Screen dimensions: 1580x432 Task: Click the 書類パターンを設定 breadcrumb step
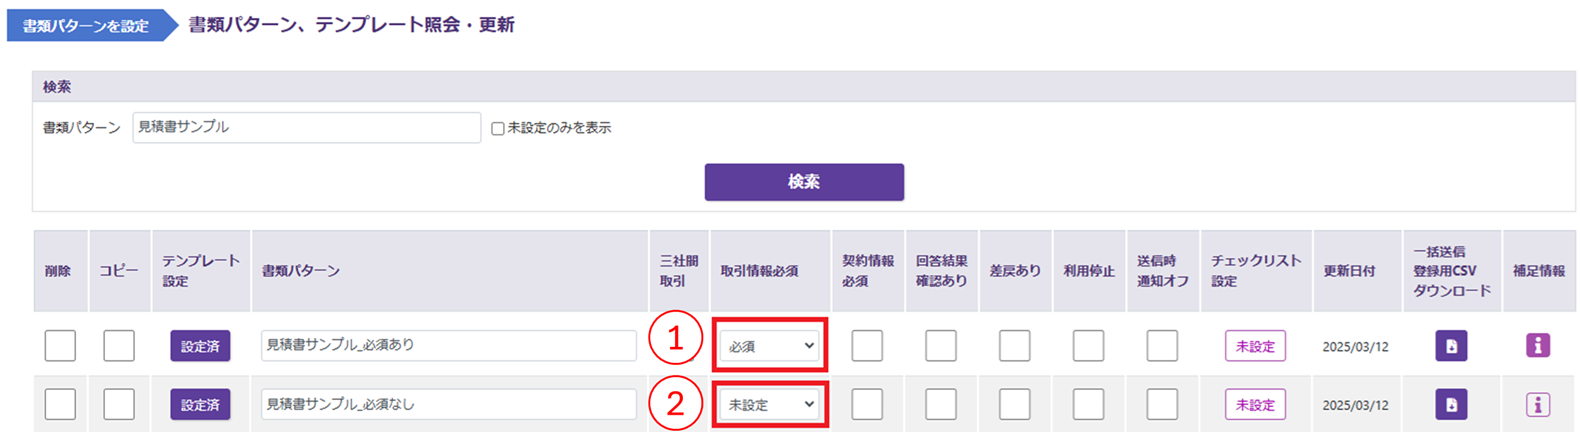86,26
